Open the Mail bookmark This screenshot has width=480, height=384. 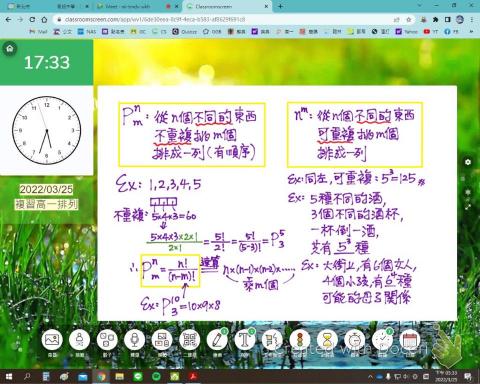[38, 31]
